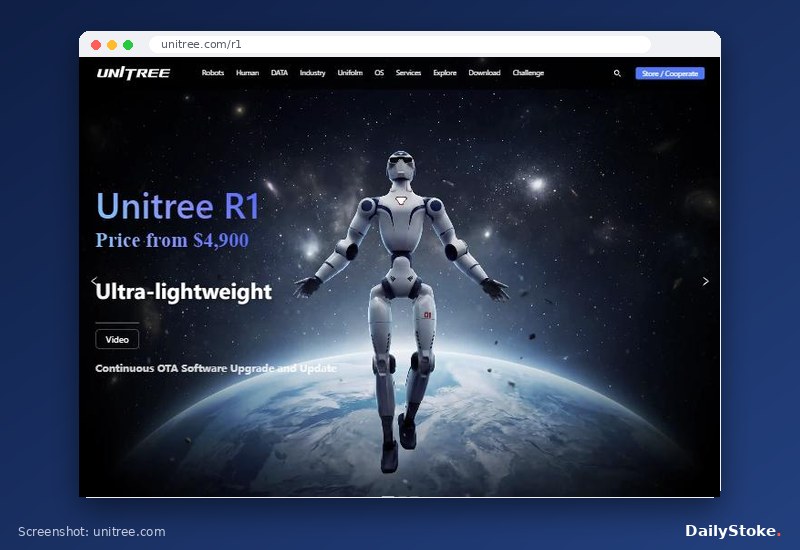
Task: Click the red close window button
Action: tap(95, 45)
